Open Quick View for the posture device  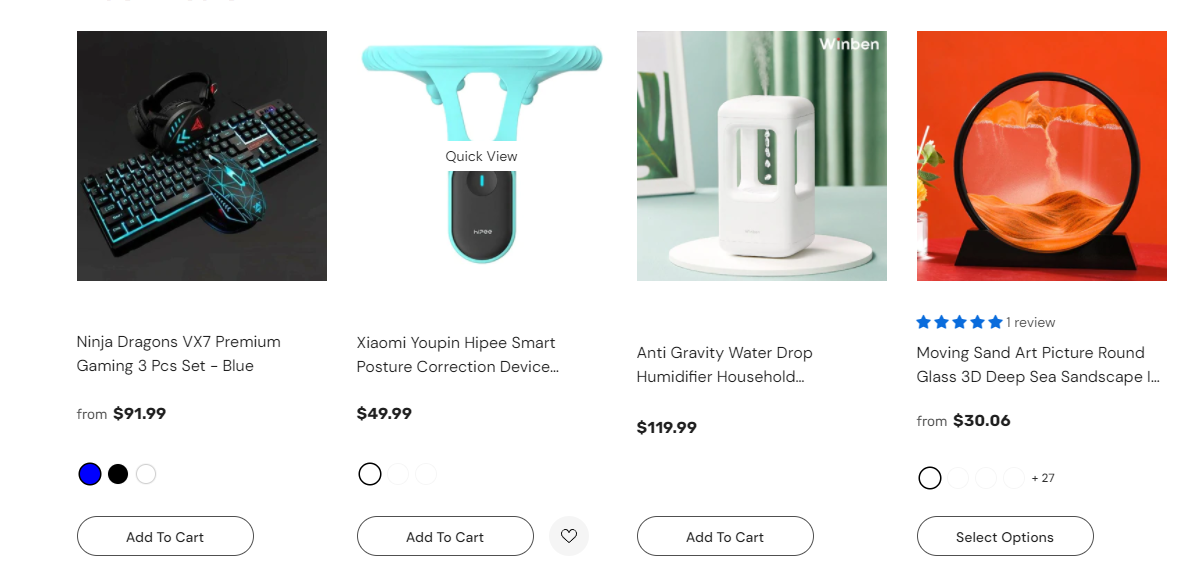click(481, 156)
